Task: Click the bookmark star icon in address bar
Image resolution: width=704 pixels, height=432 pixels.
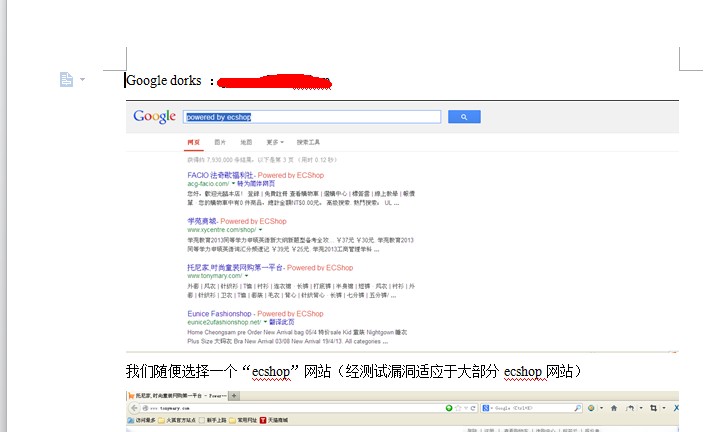Action: tap(458, 408)
